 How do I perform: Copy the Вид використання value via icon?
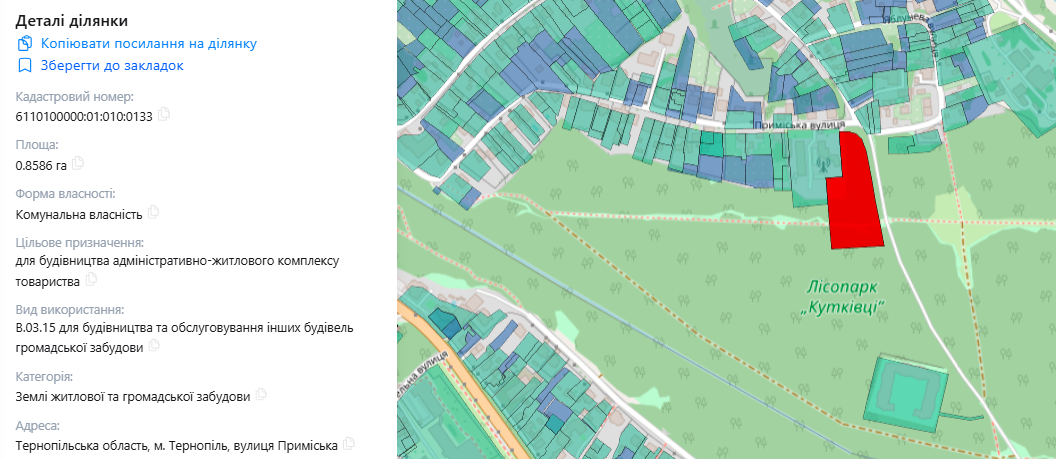[153, 346]
